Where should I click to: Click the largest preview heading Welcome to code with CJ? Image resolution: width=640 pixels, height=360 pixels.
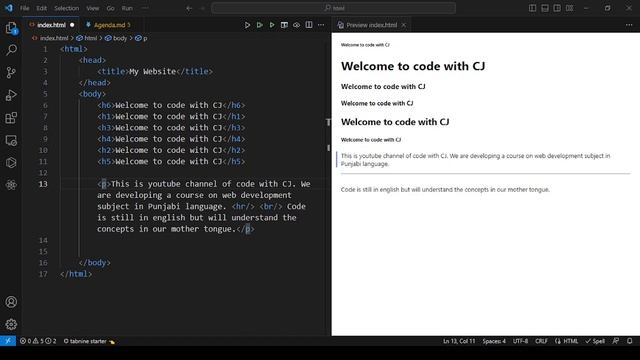[x=413, y=66]
